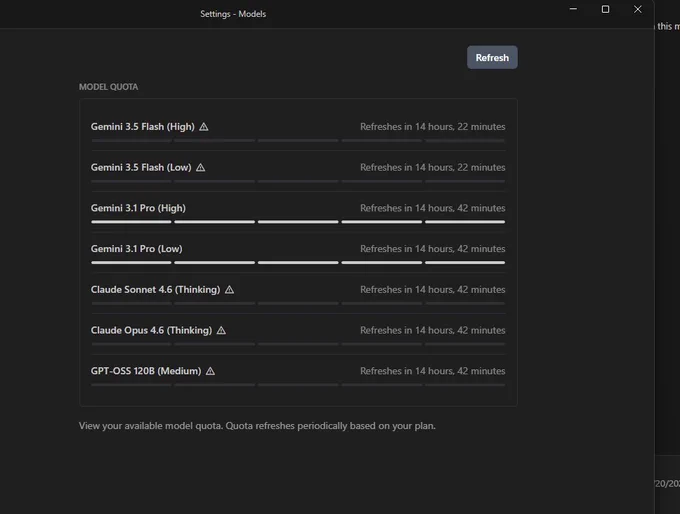Click refresh time text for Gemini 3.1 Pro (High)
Screen dimensions: 680x514
click(x=432, y=208)
